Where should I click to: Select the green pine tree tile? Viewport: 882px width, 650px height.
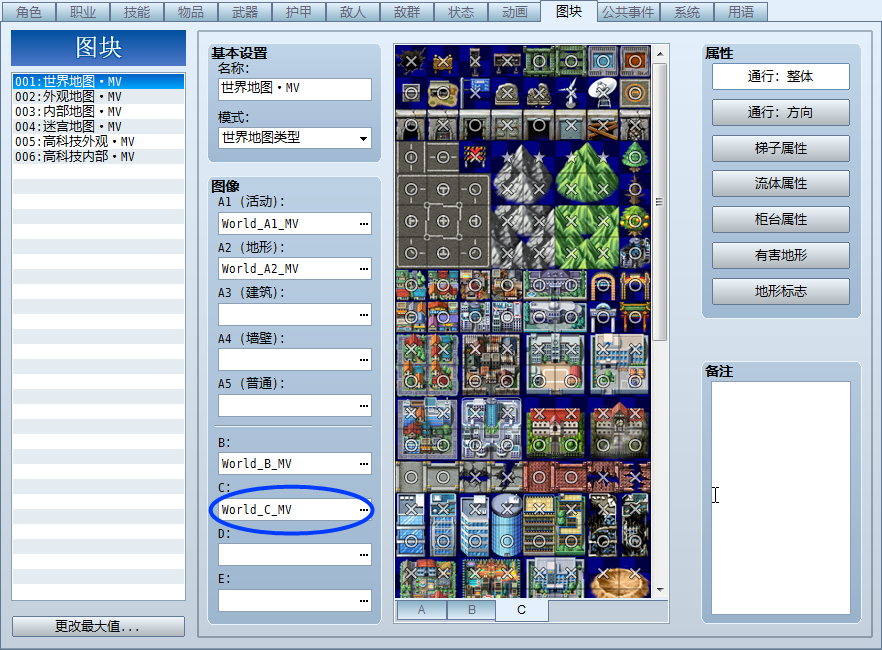(x=634, y=157)
